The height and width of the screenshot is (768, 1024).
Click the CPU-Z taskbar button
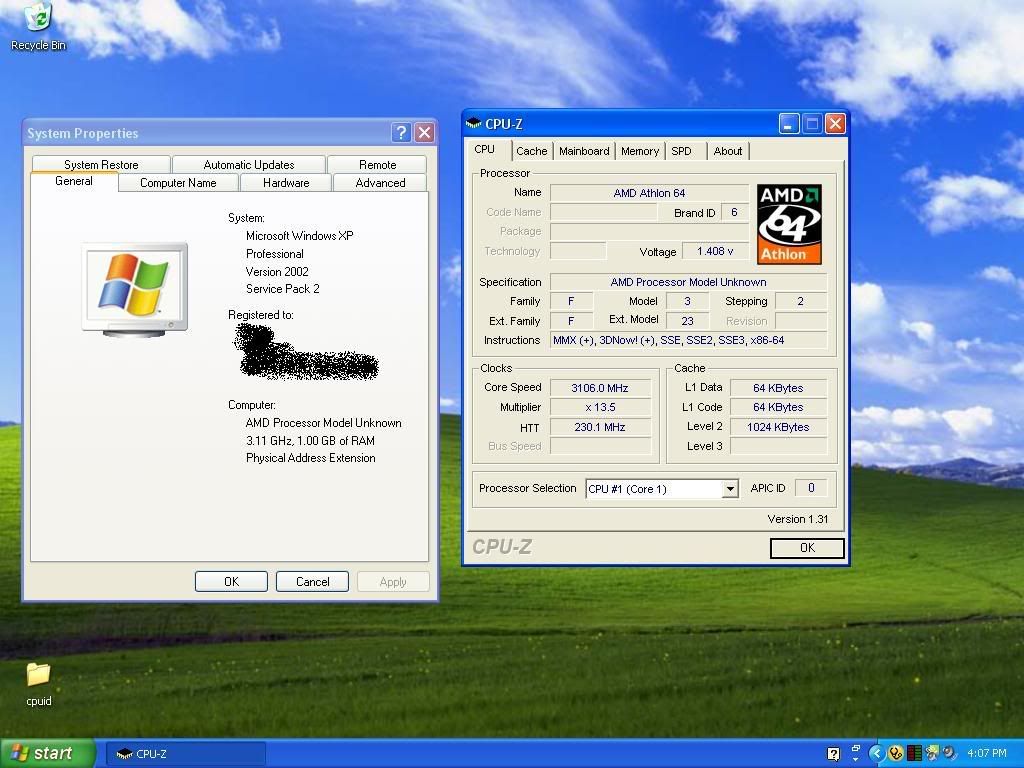click(x=186, y=754)
